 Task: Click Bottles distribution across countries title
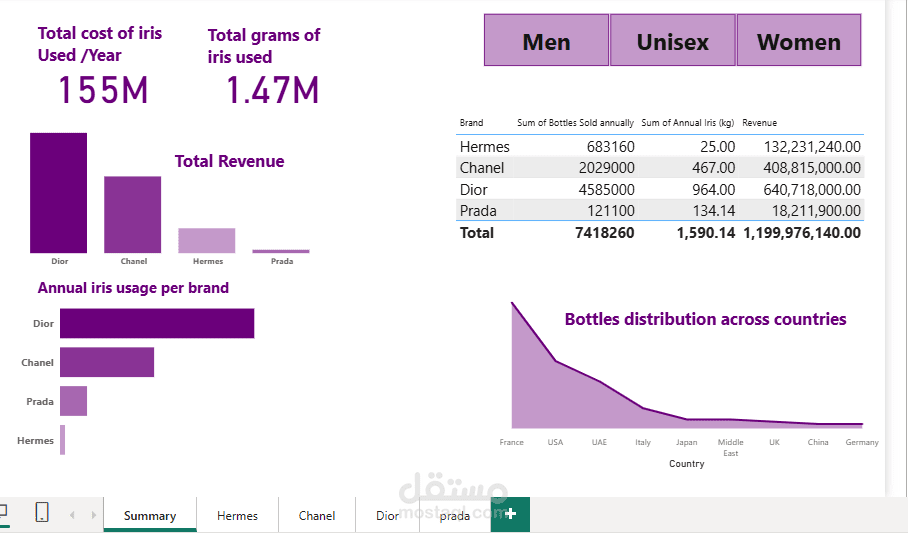click(x=705, y=319)
